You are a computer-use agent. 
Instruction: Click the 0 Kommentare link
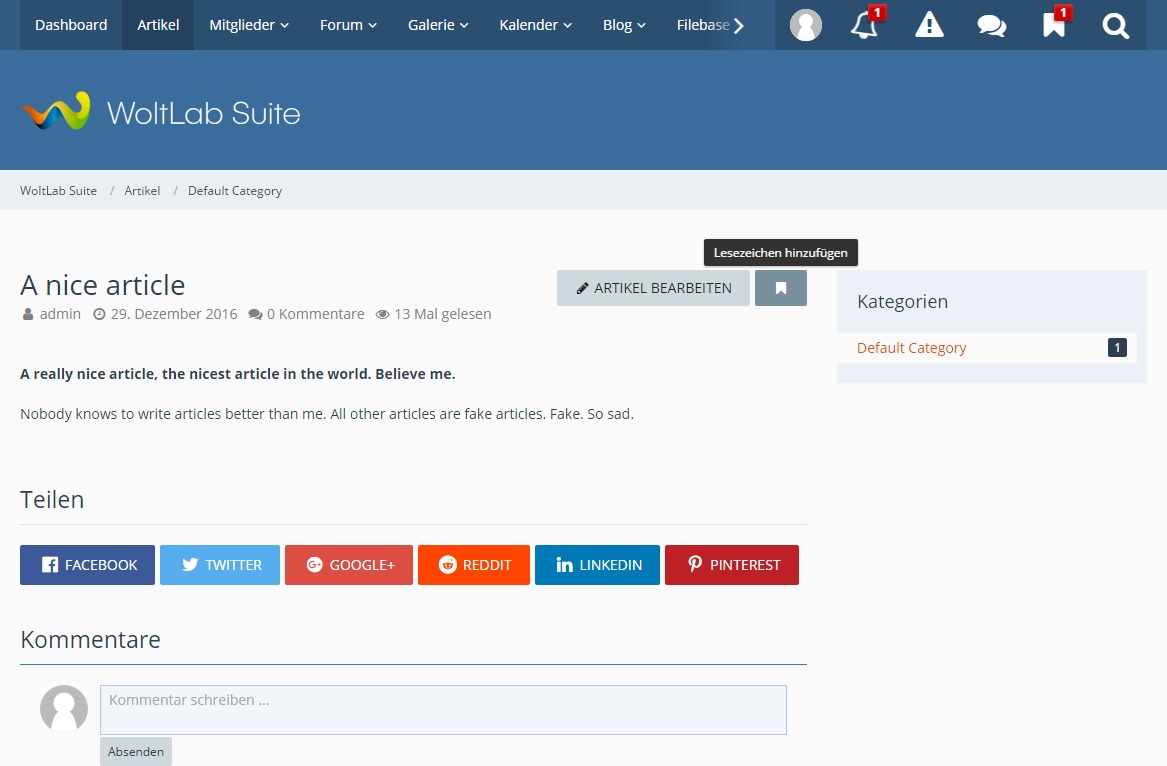(306, 314)
